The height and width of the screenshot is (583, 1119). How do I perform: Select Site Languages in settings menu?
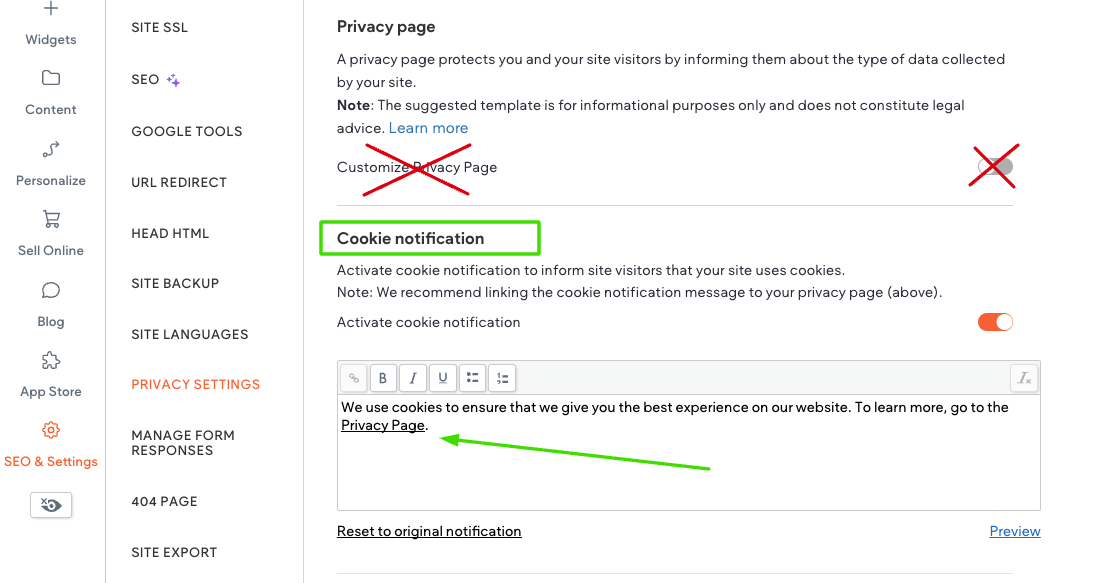coord(190,335)
